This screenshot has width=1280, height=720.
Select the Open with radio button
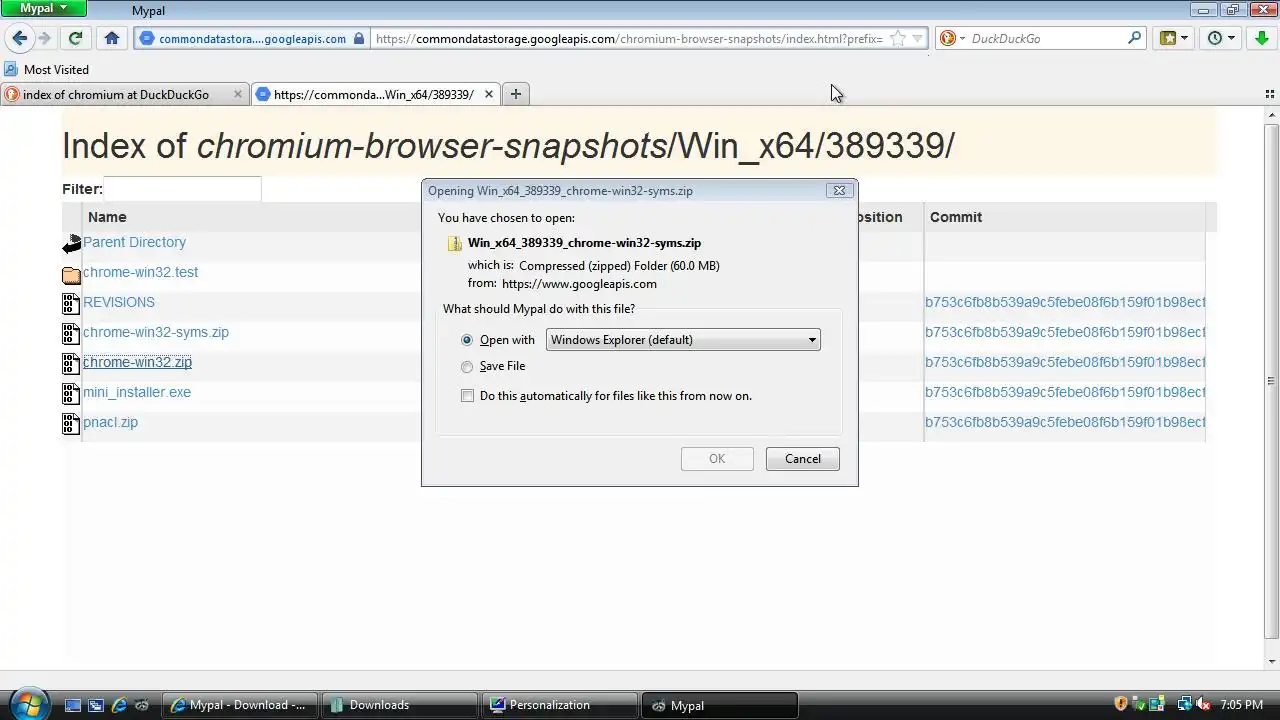click(x=467, y=340)
